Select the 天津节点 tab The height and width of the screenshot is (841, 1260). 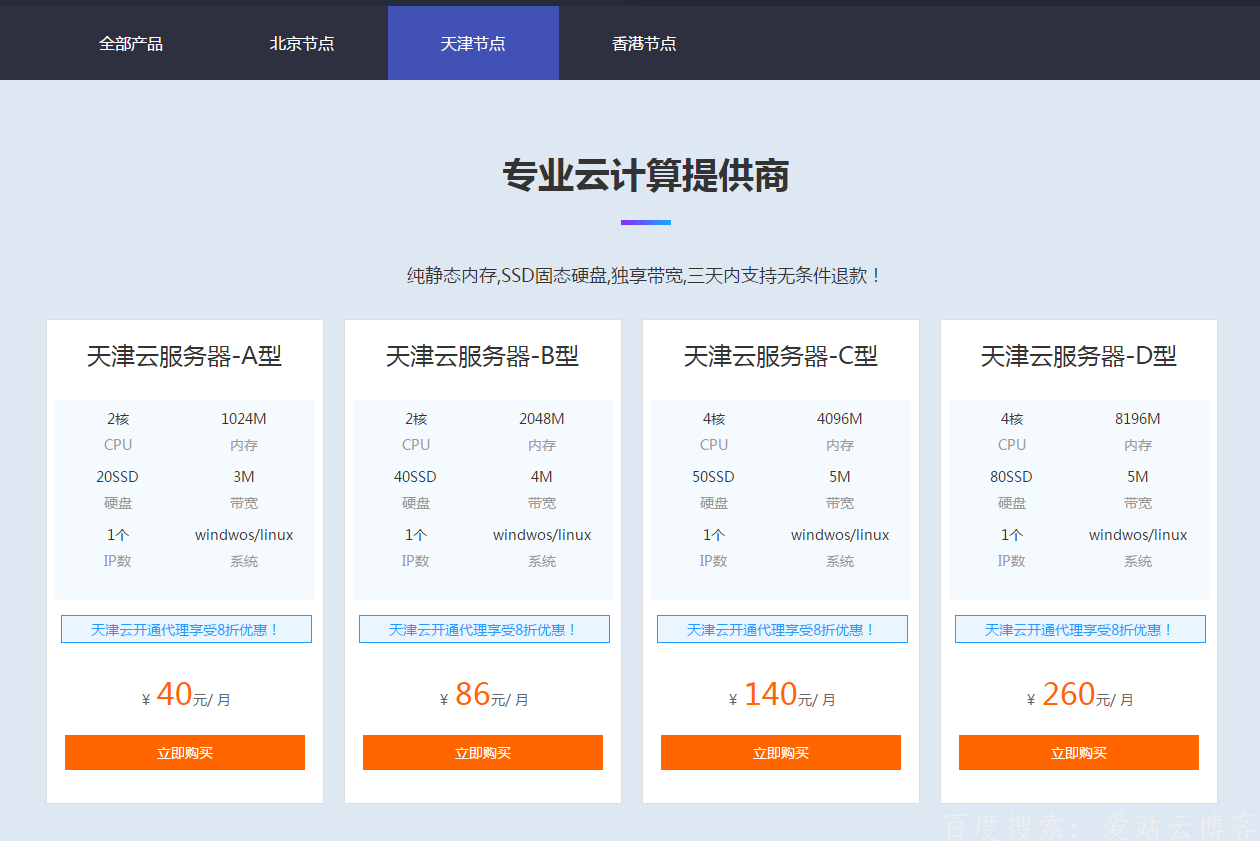click(x=473, y=44)
